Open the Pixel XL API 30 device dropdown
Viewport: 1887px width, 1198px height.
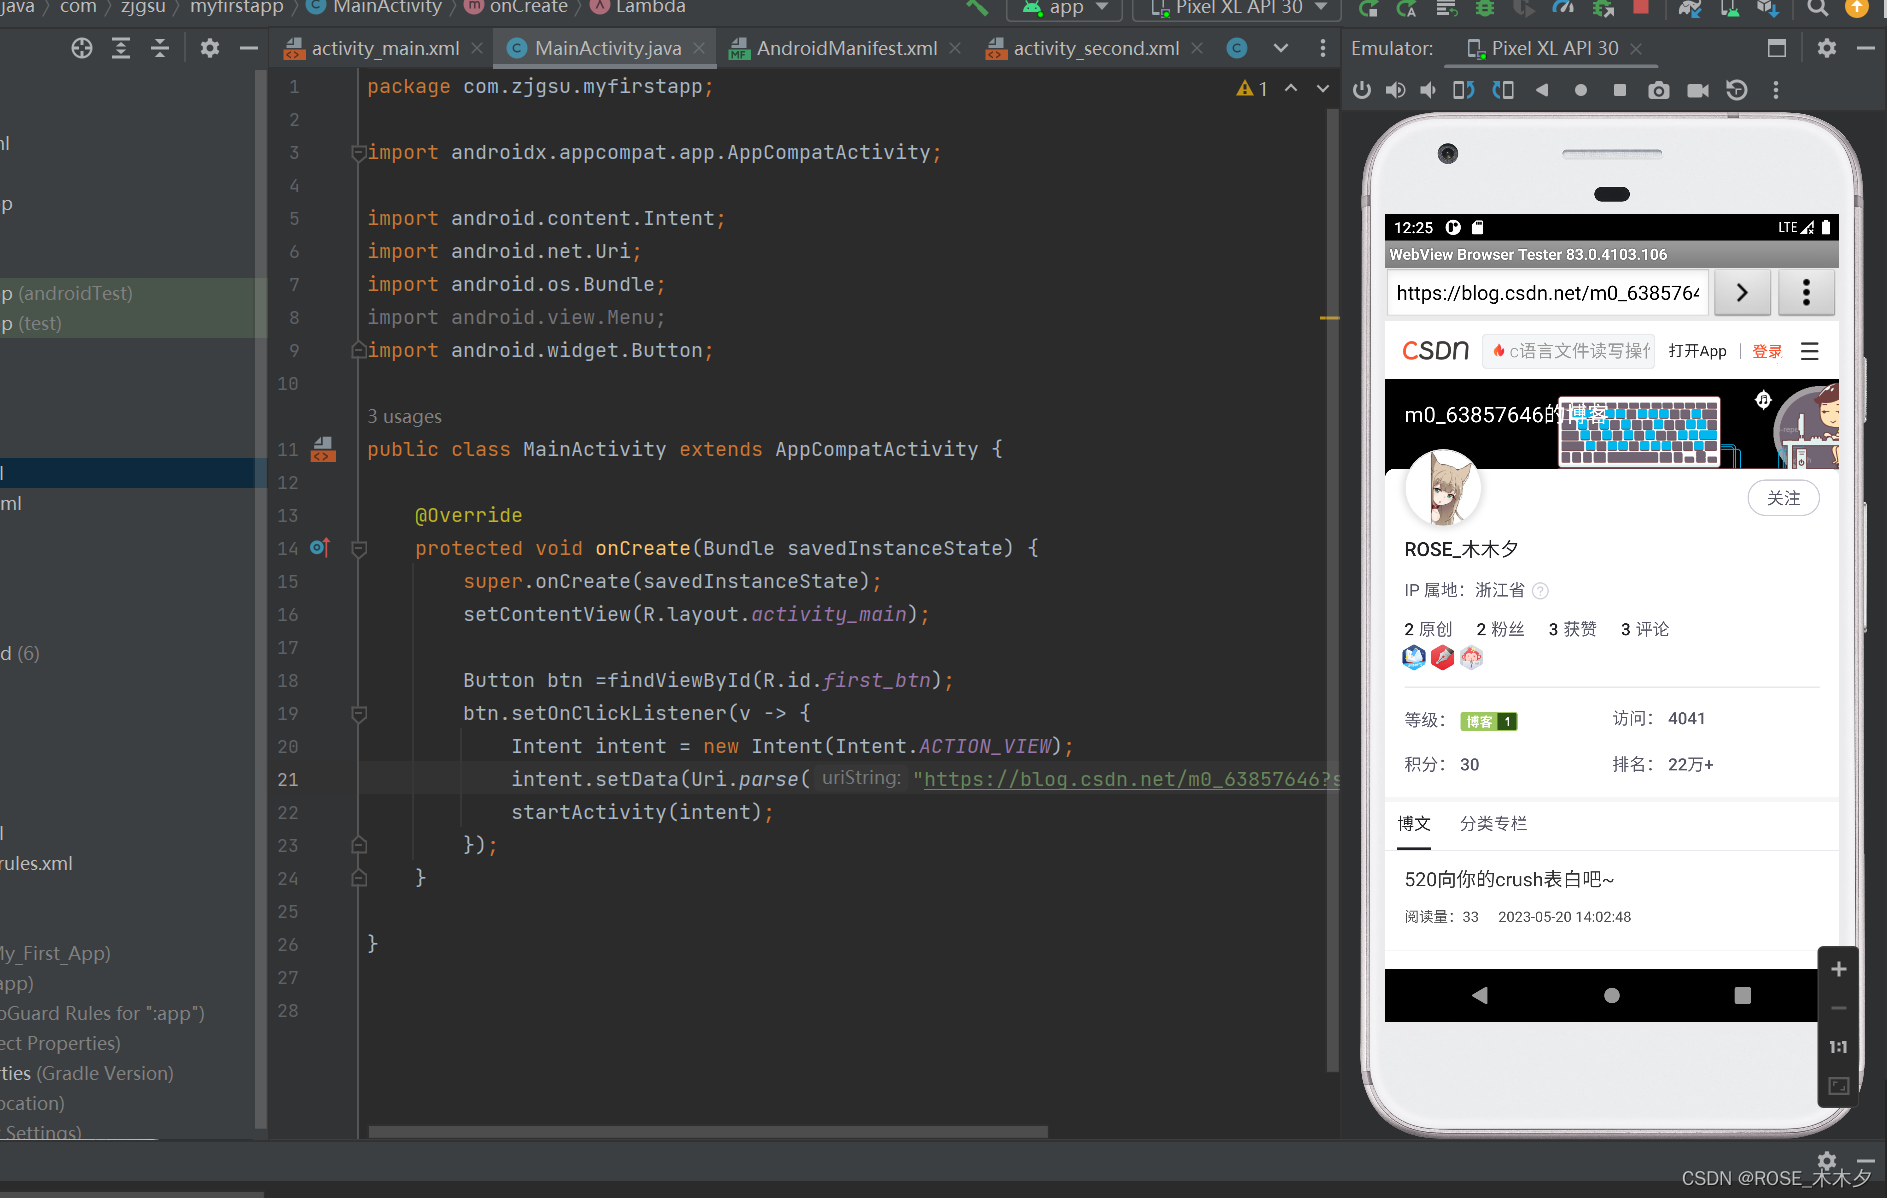[1236, 8]
